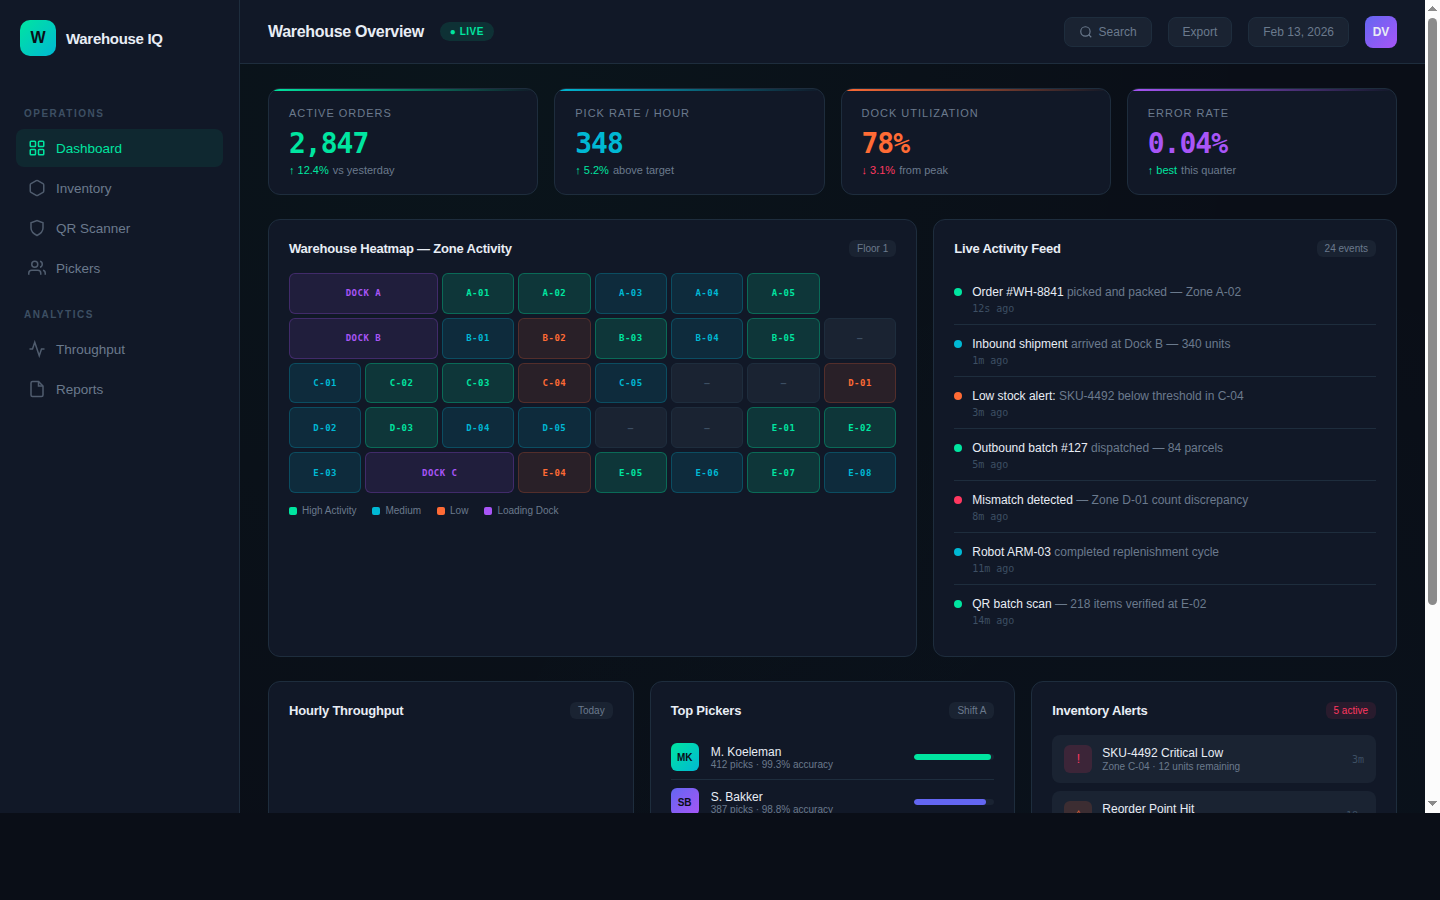Click the Today badge in Hourly Throughput

pos(591,710)
